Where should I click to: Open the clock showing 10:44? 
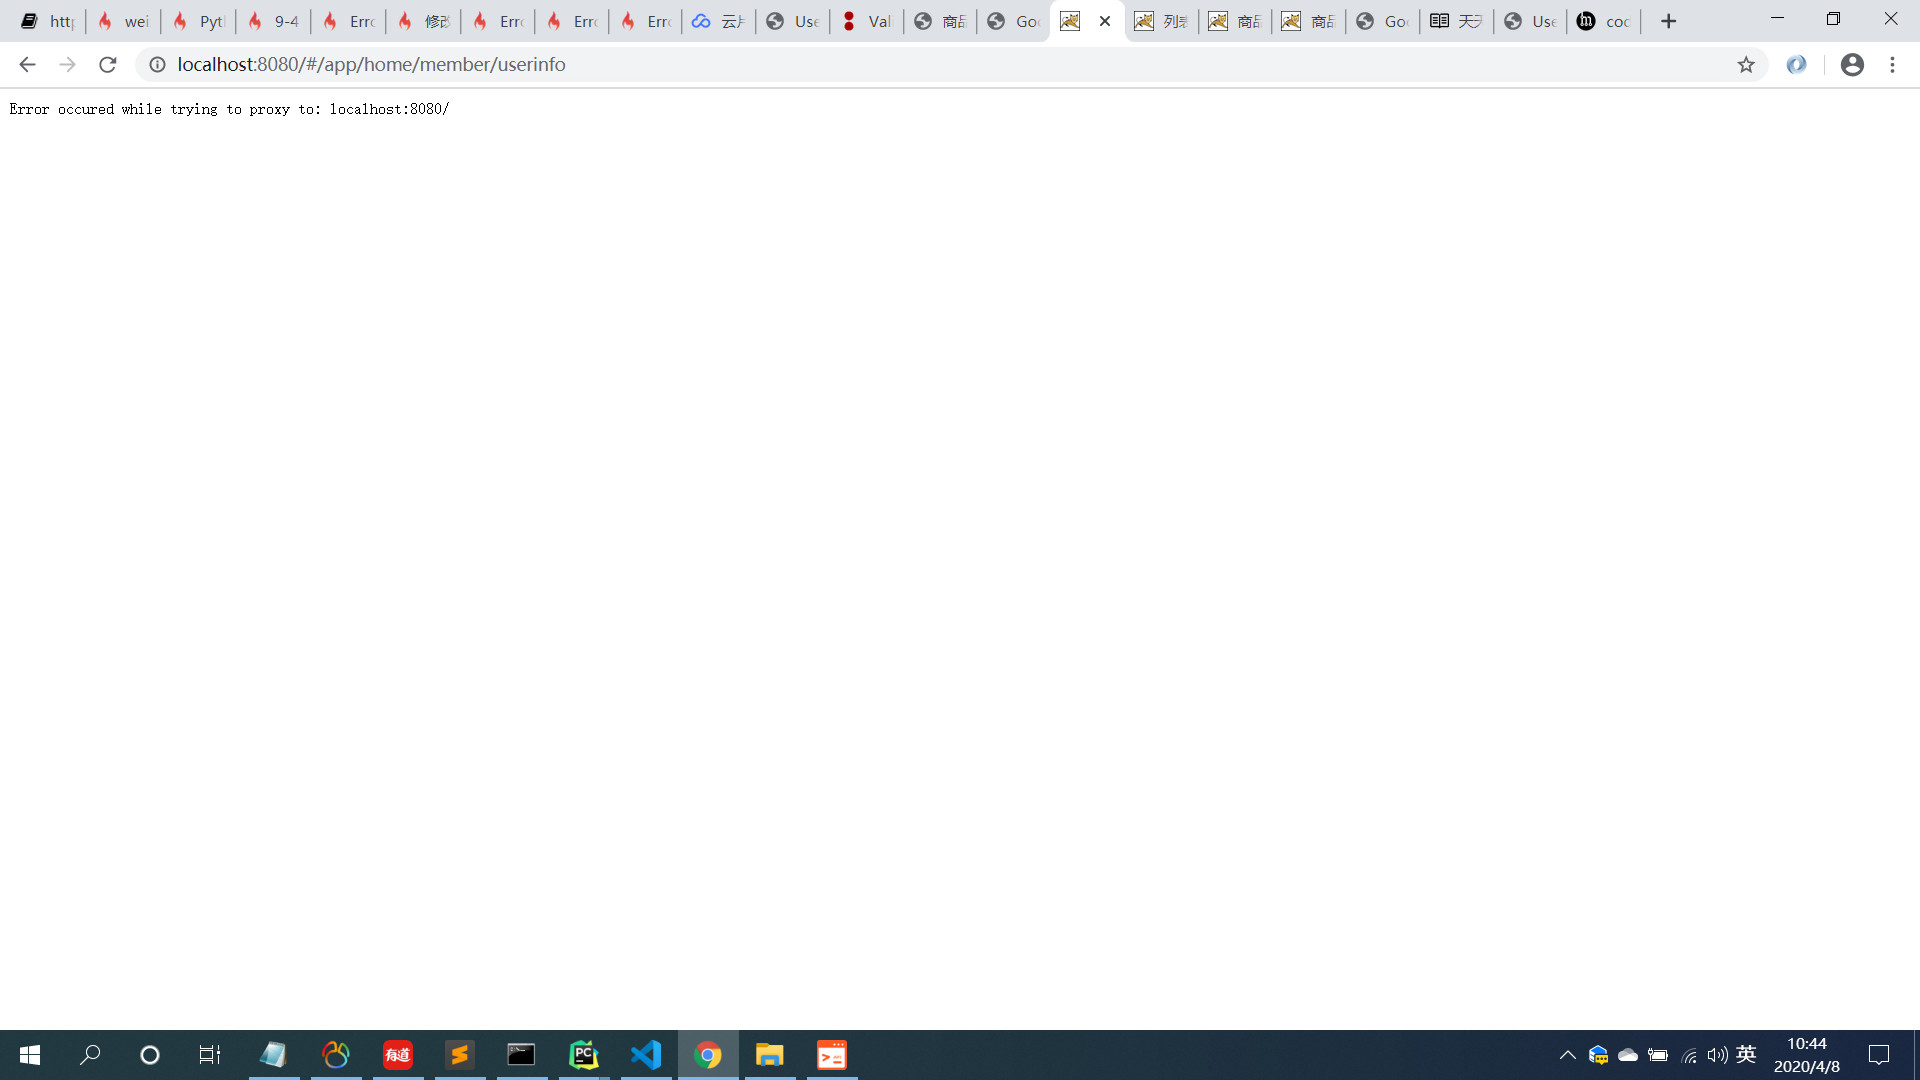(1807, 1055)
